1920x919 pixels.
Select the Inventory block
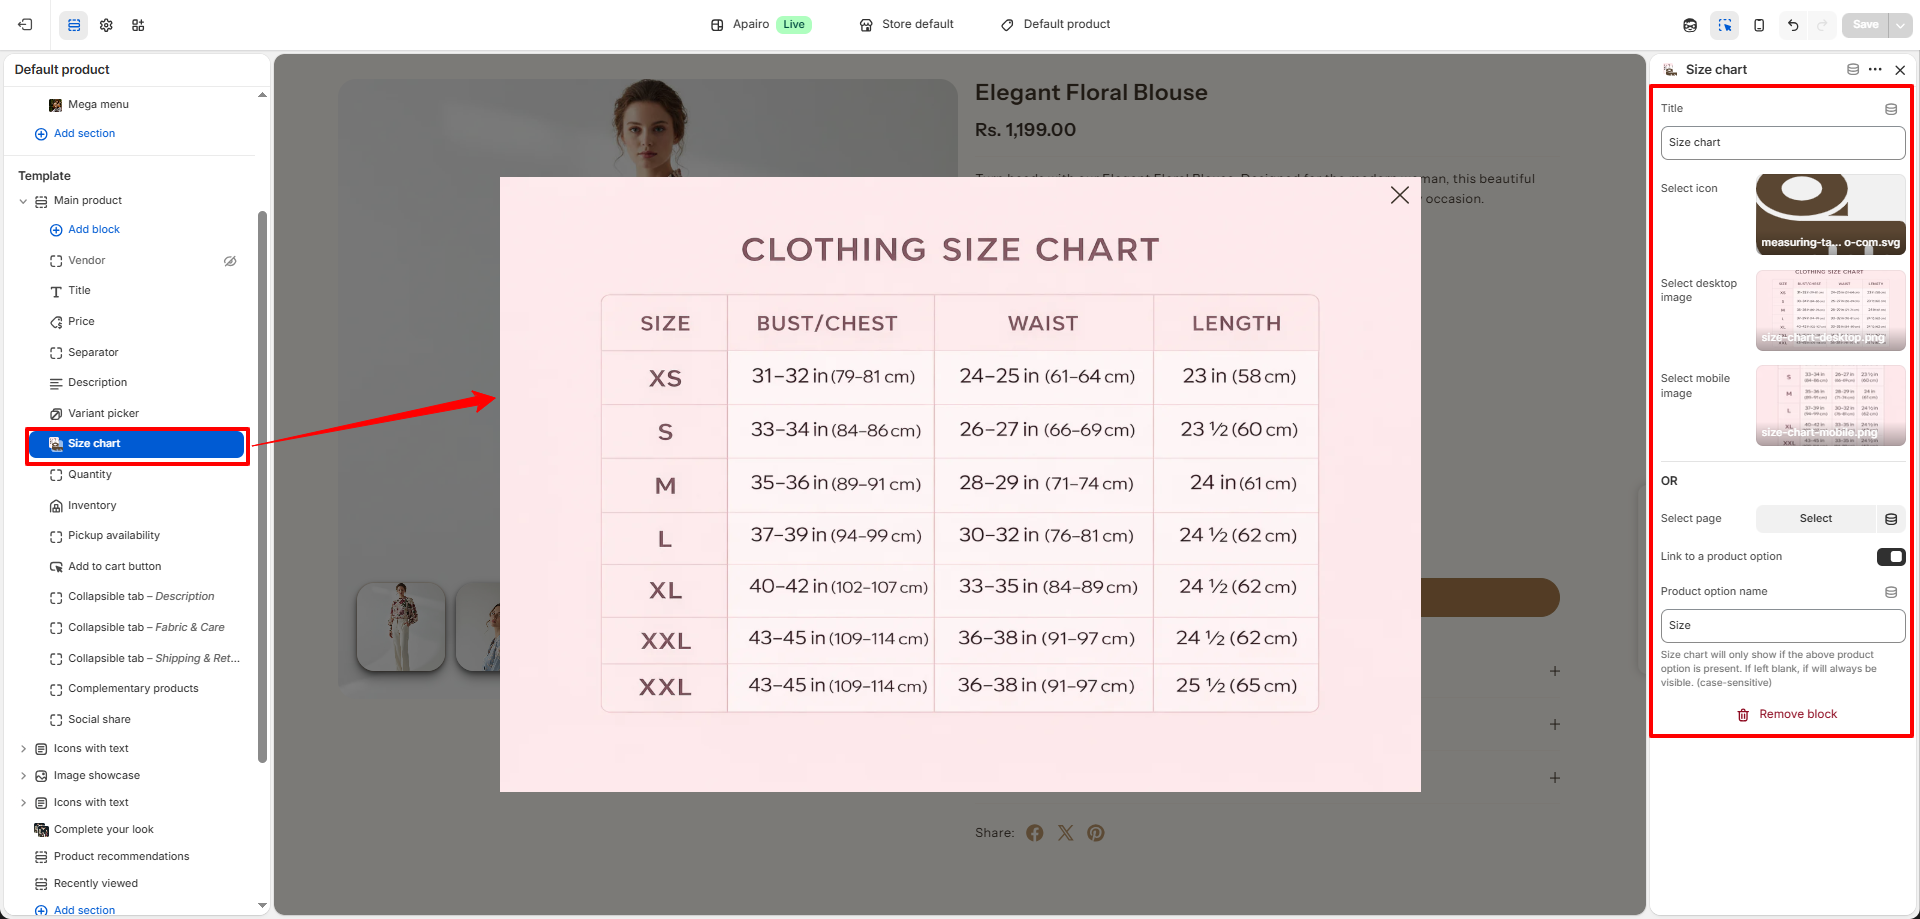tap(92, 506)
